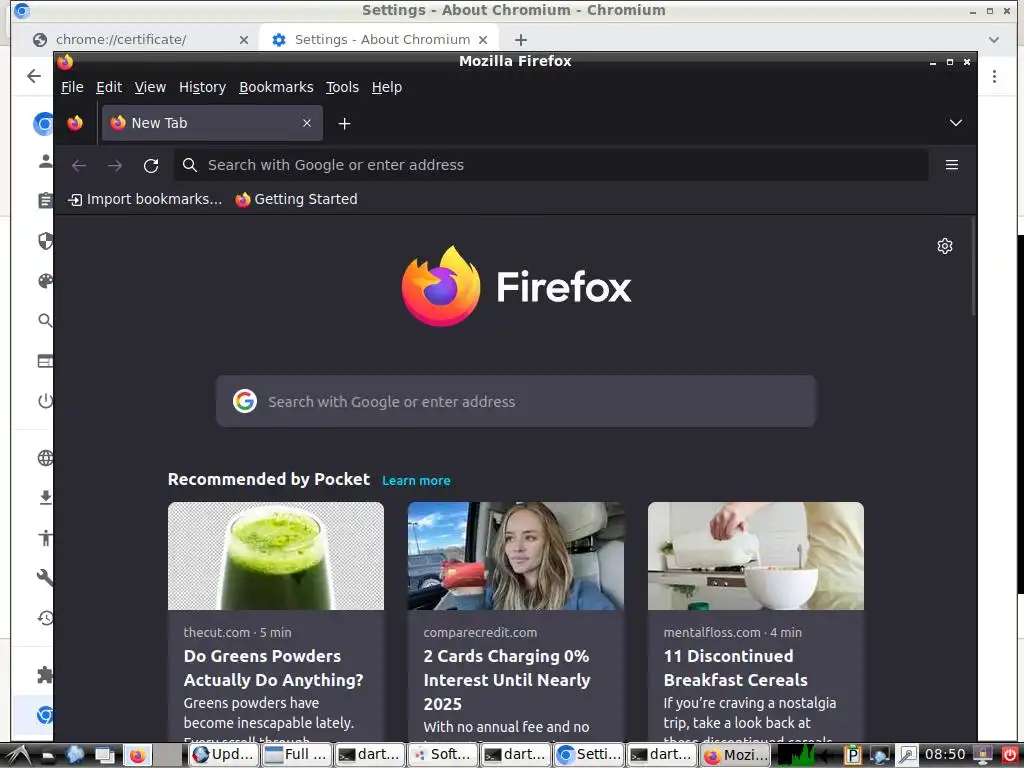1024x768 pixels.
Task: Open 11 Discontinued Breakfast Cereals headline
Action: coord(735,668)
